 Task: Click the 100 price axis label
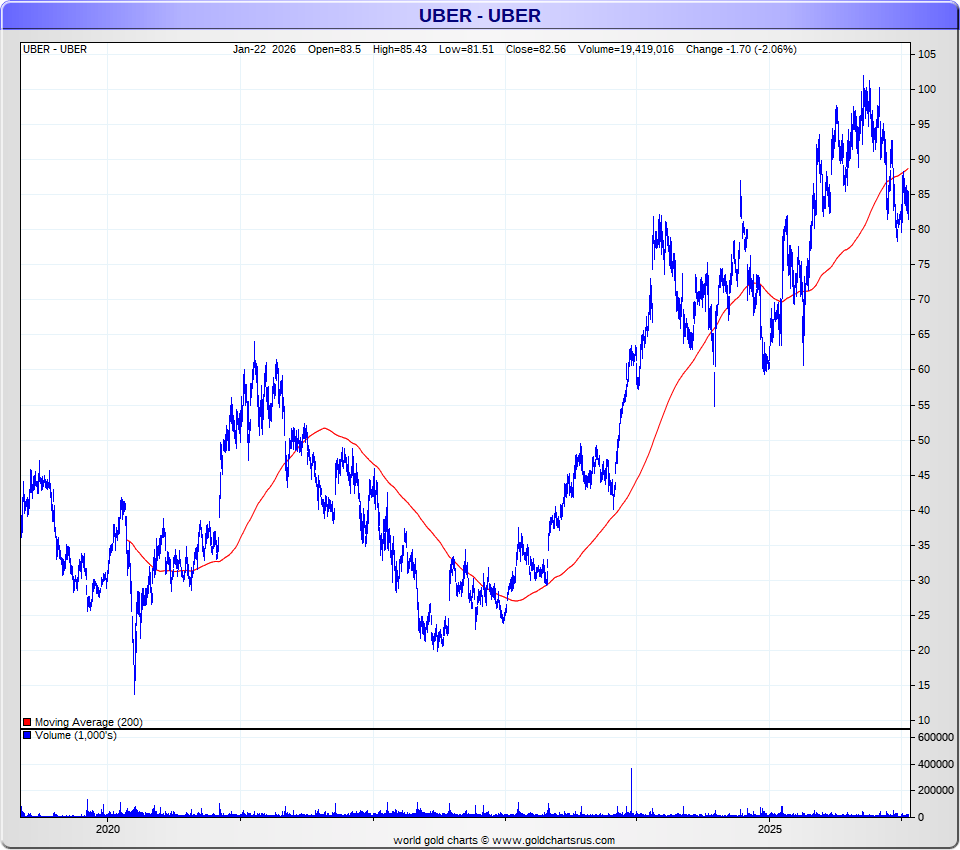927,90
